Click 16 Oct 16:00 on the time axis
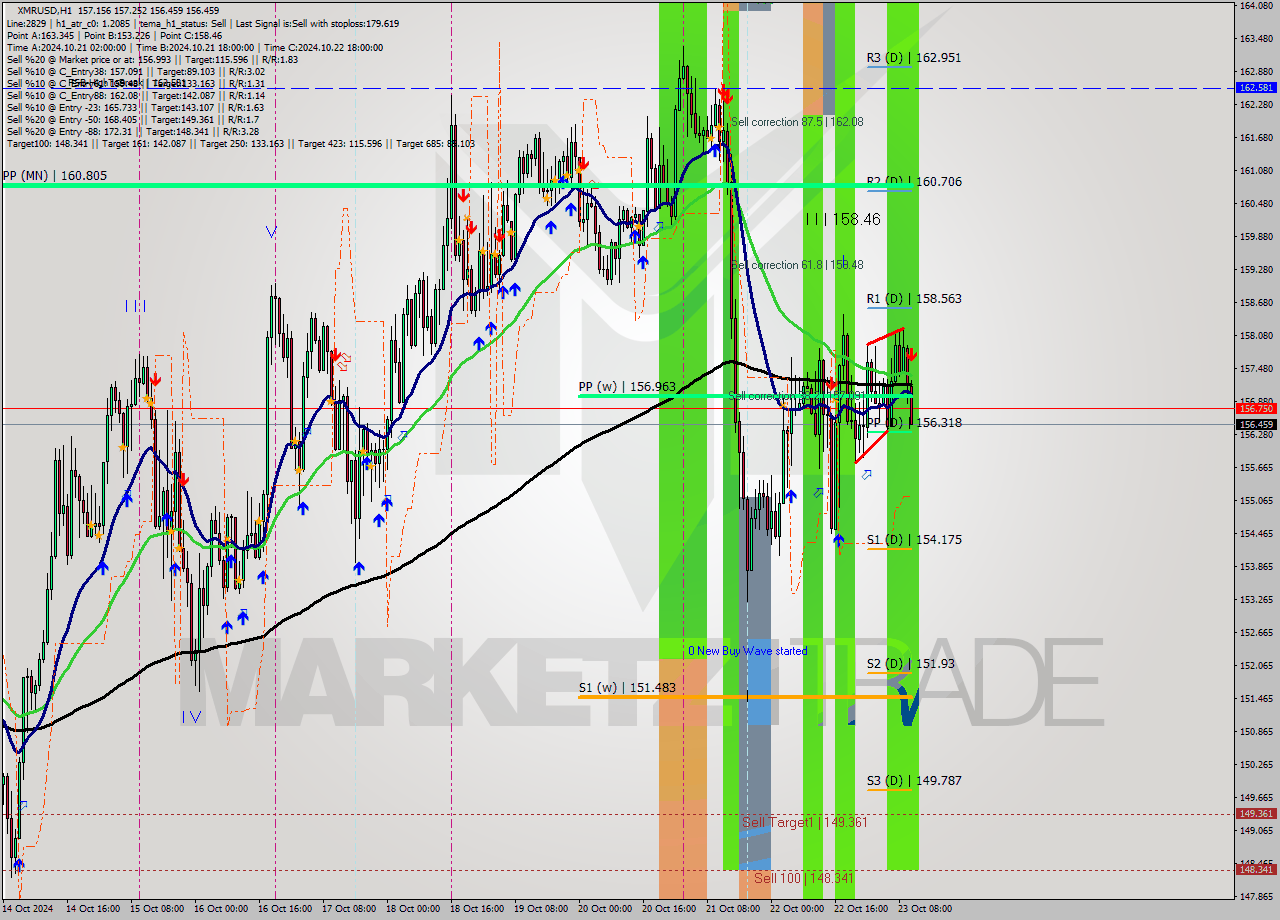Screen dimensions: 1280x920 (286, 910)
